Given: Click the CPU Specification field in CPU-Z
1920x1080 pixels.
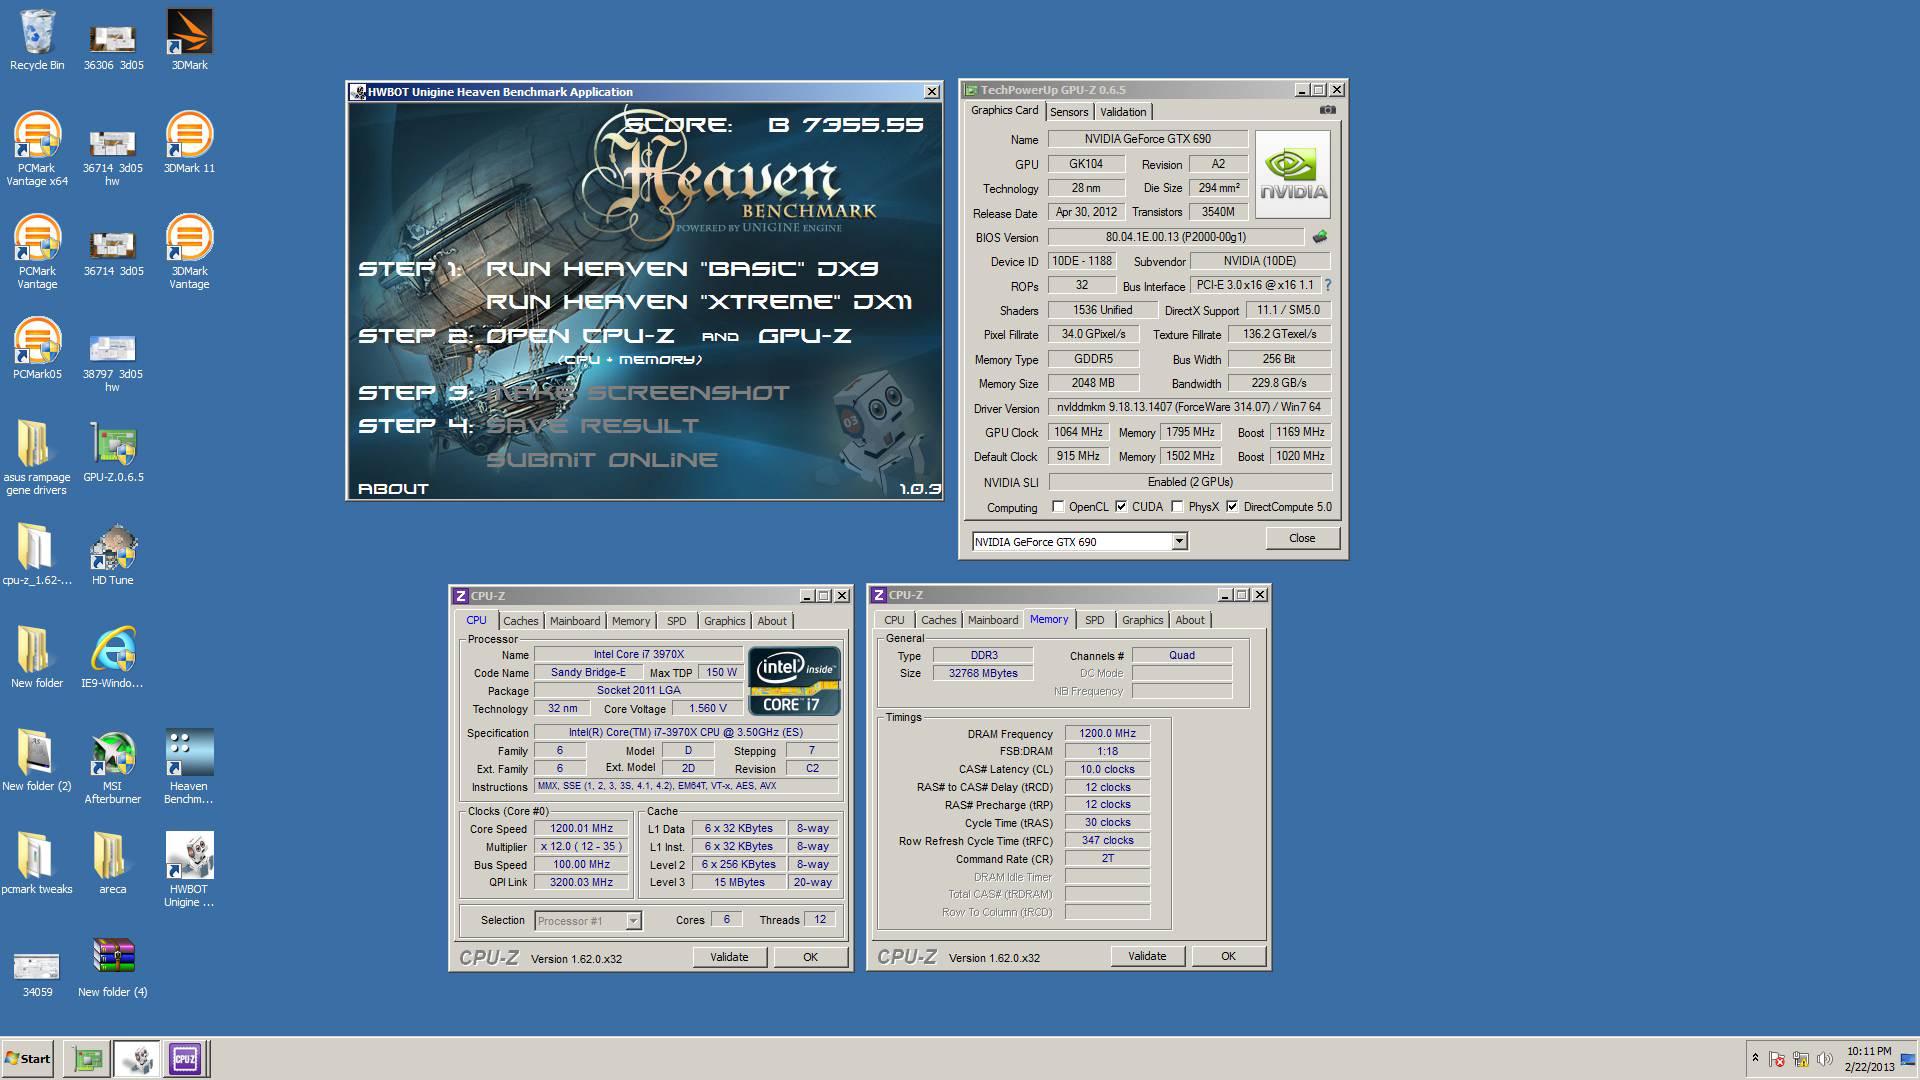Looking at the screenshot, I should 686,733.
